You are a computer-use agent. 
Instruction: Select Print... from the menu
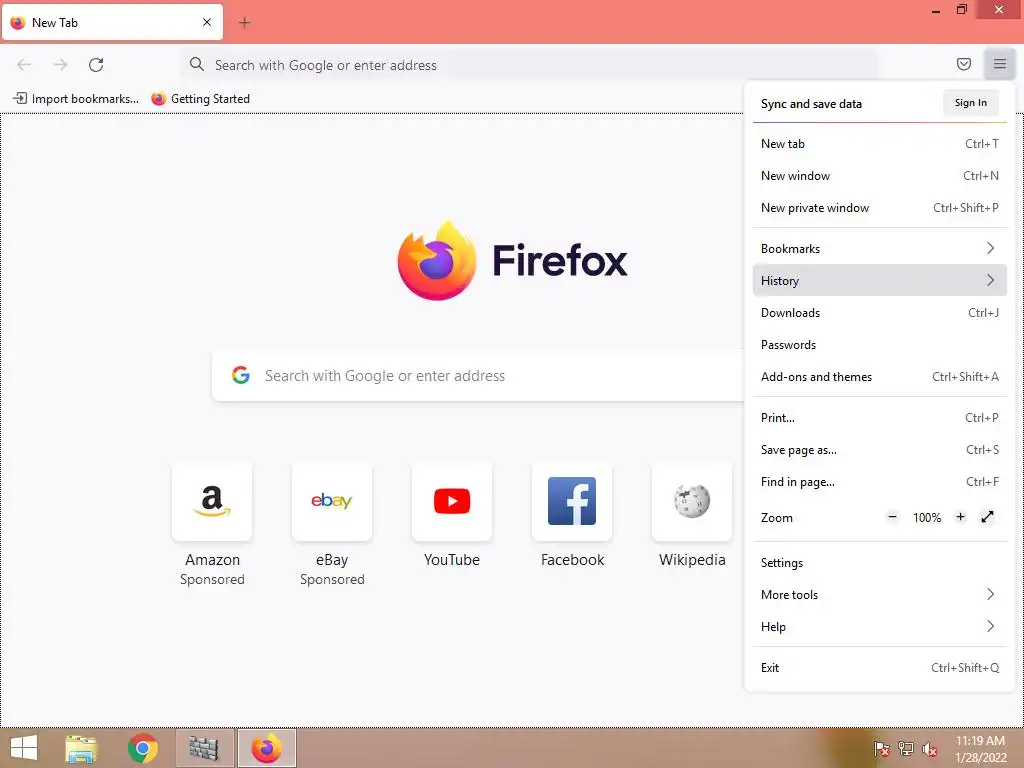pyautogui.click(x=880, y=418)
